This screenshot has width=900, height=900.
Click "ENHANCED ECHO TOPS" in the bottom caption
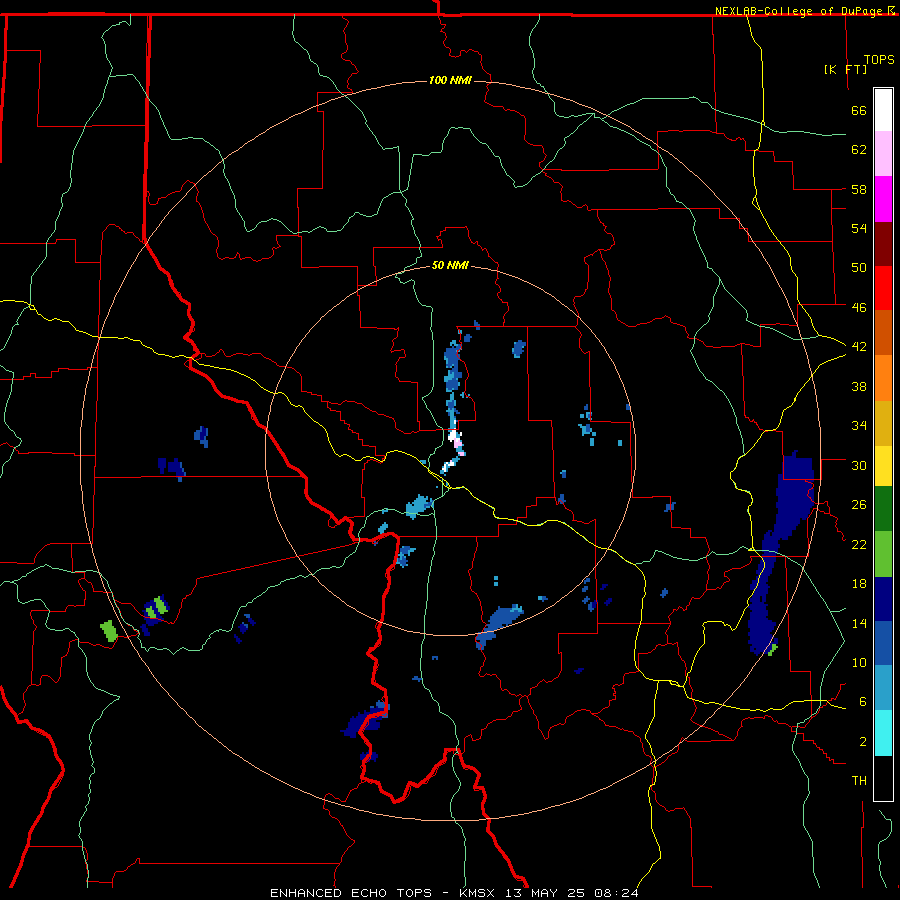[351, 893]
